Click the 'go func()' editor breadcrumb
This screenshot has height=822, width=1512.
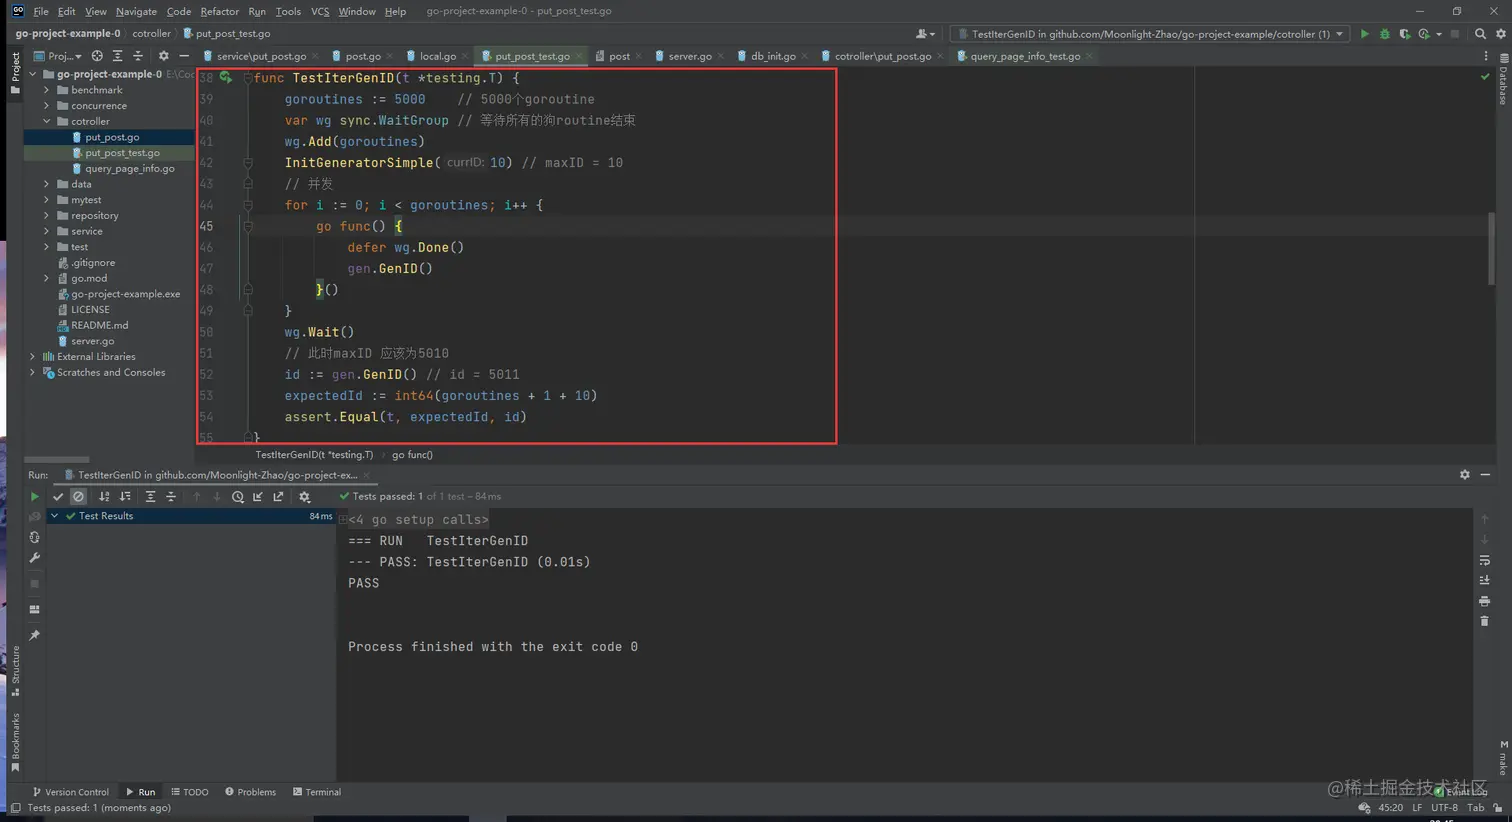(412, 455)
